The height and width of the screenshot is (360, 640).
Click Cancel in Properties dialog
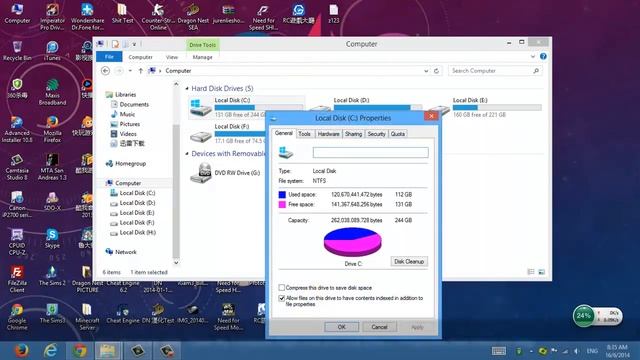tap(379, 327)
